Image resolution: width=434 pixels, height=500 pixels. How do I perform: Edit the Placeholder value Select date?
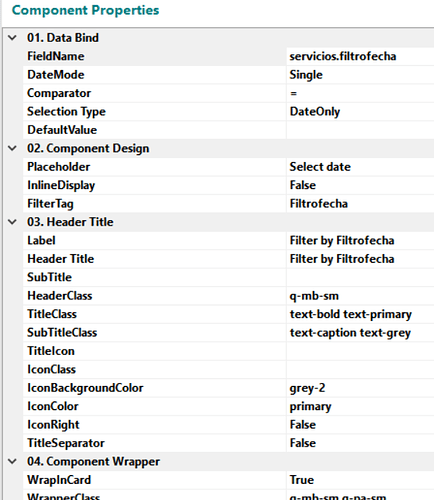point(360,167)
